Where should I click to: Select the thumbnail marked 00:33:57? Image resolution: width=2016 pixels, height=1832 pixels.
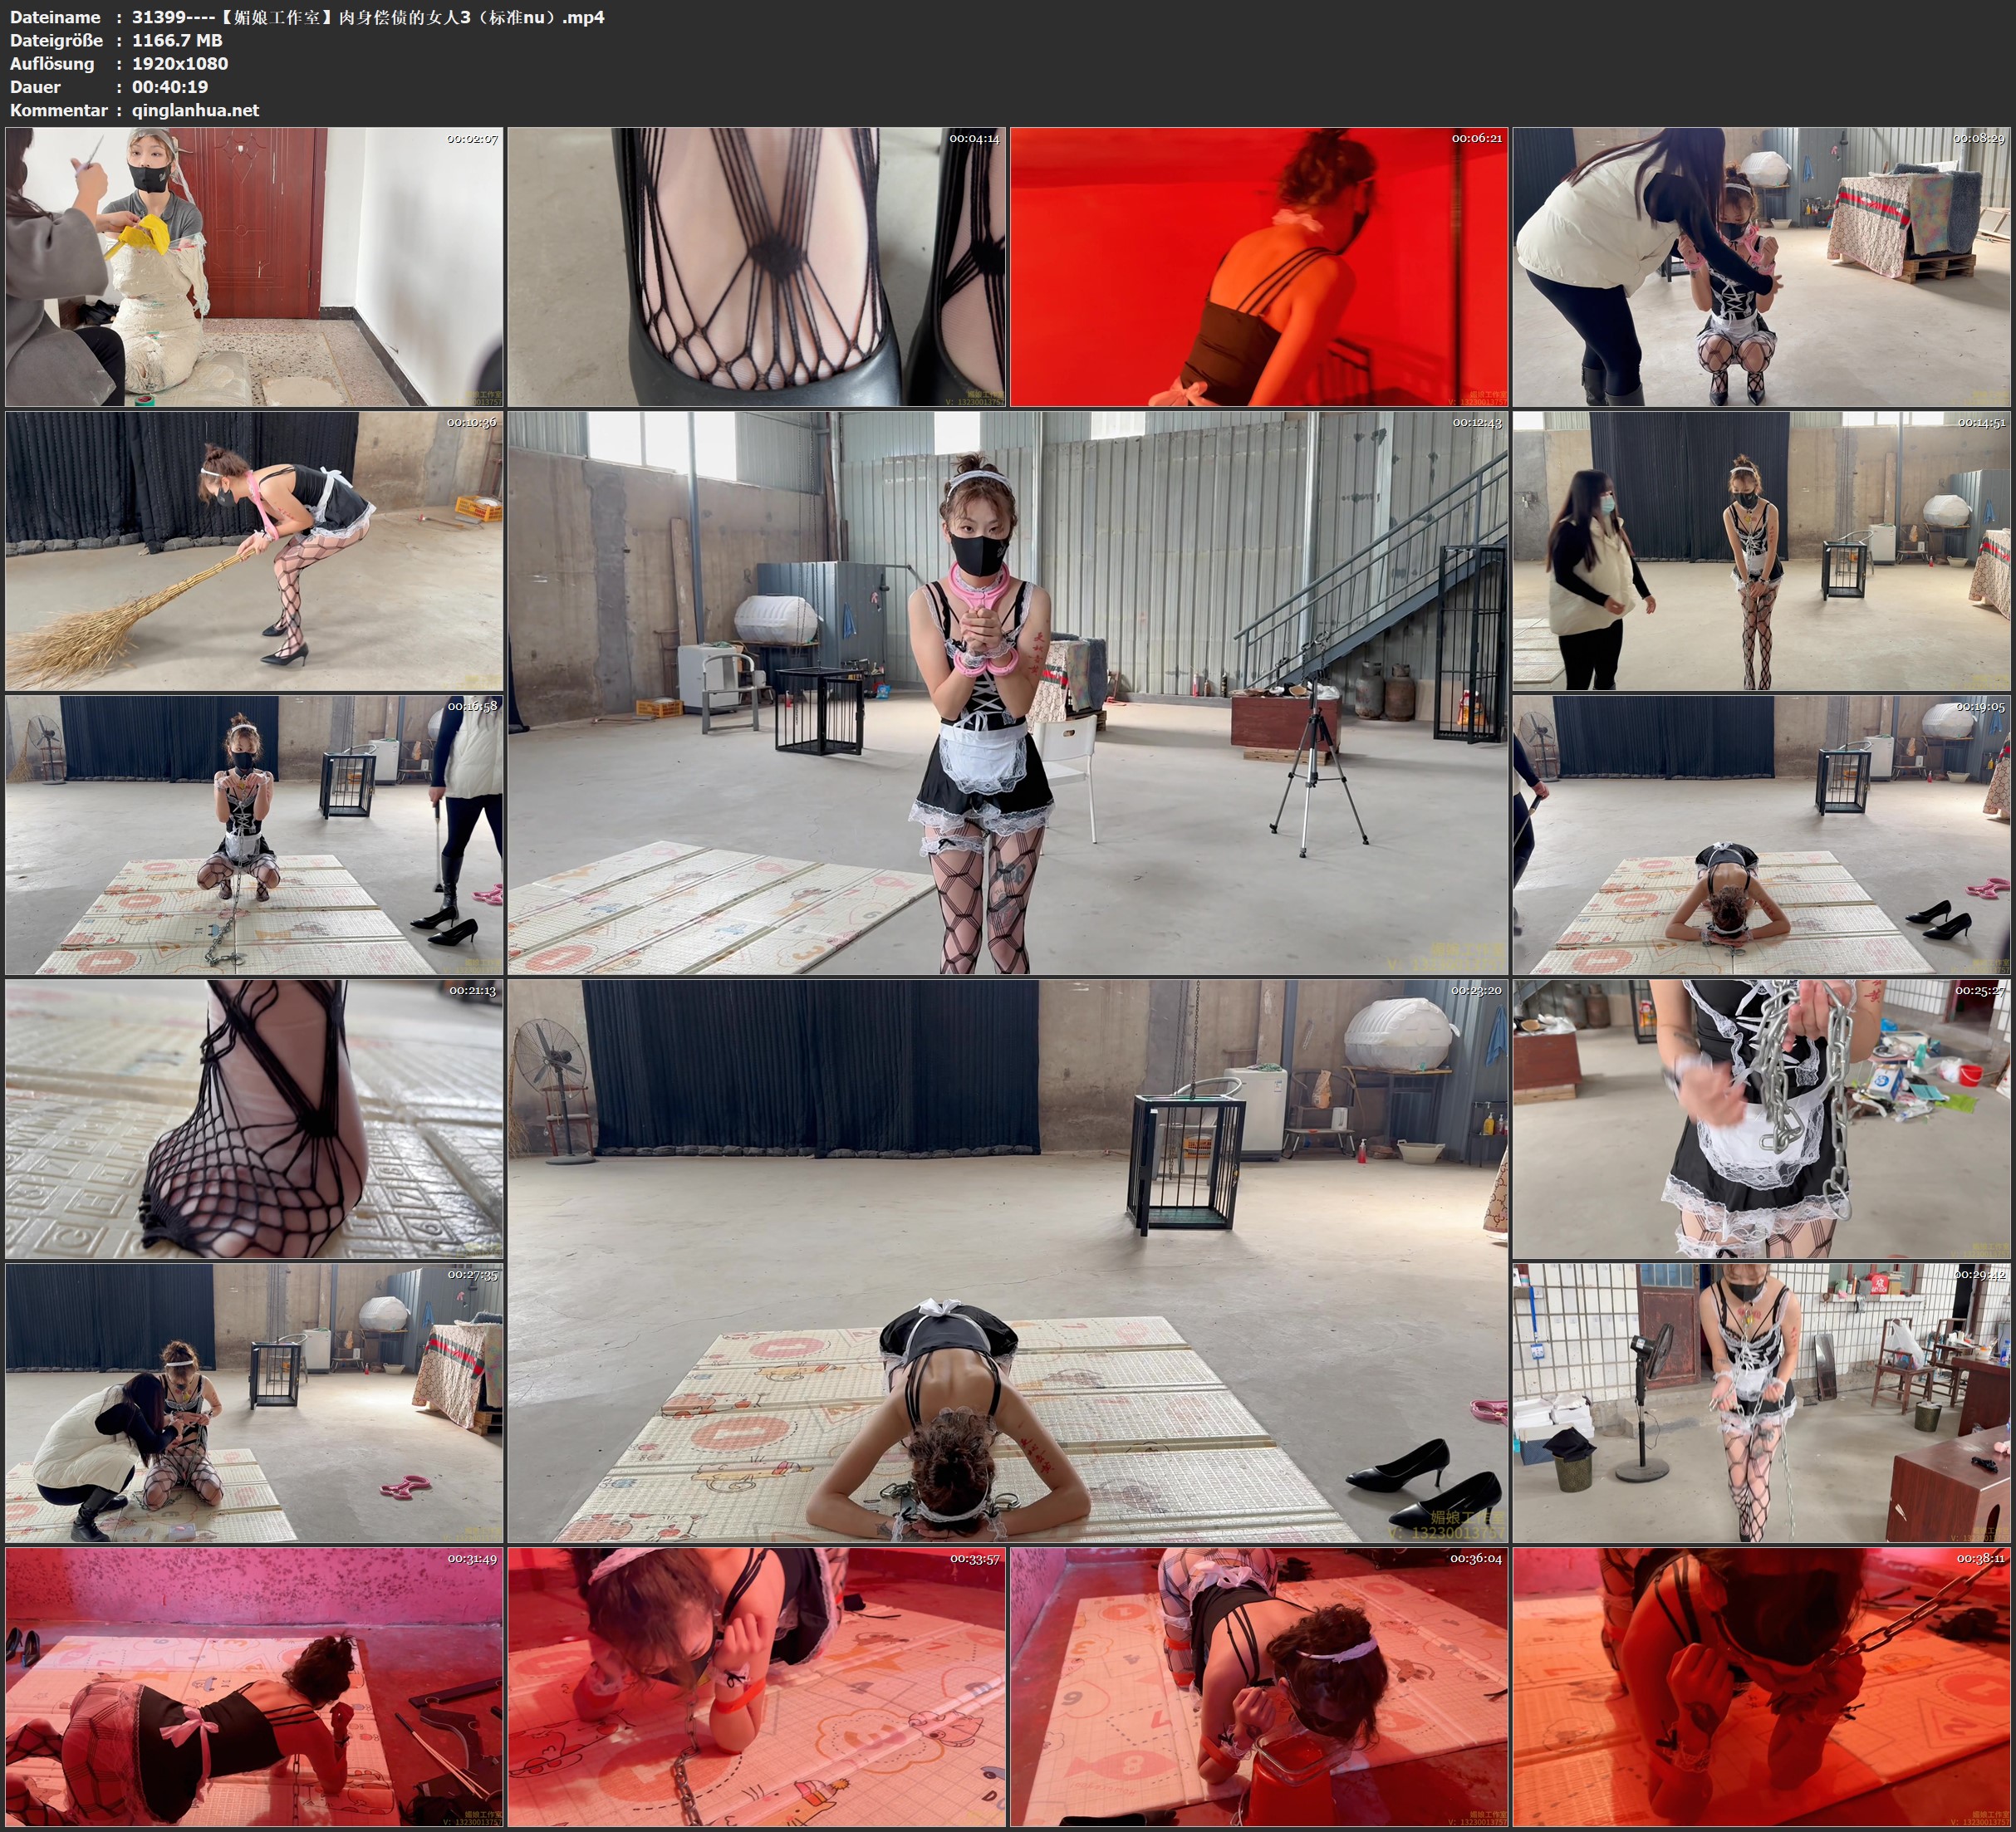pyautogui.click(x=757, y=1687)
